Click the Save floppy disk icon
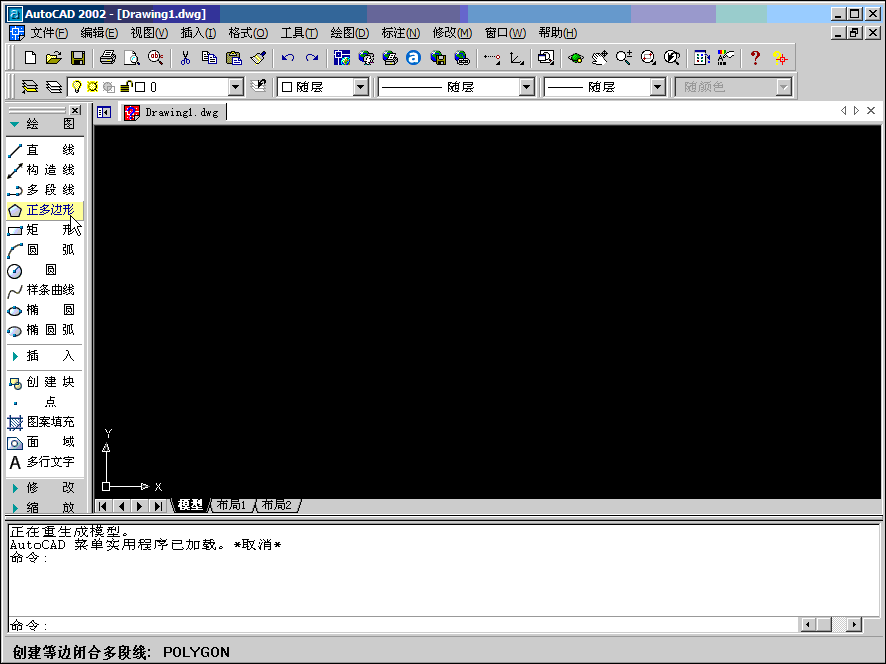886x664 pixels. click(x=77, y=59)
